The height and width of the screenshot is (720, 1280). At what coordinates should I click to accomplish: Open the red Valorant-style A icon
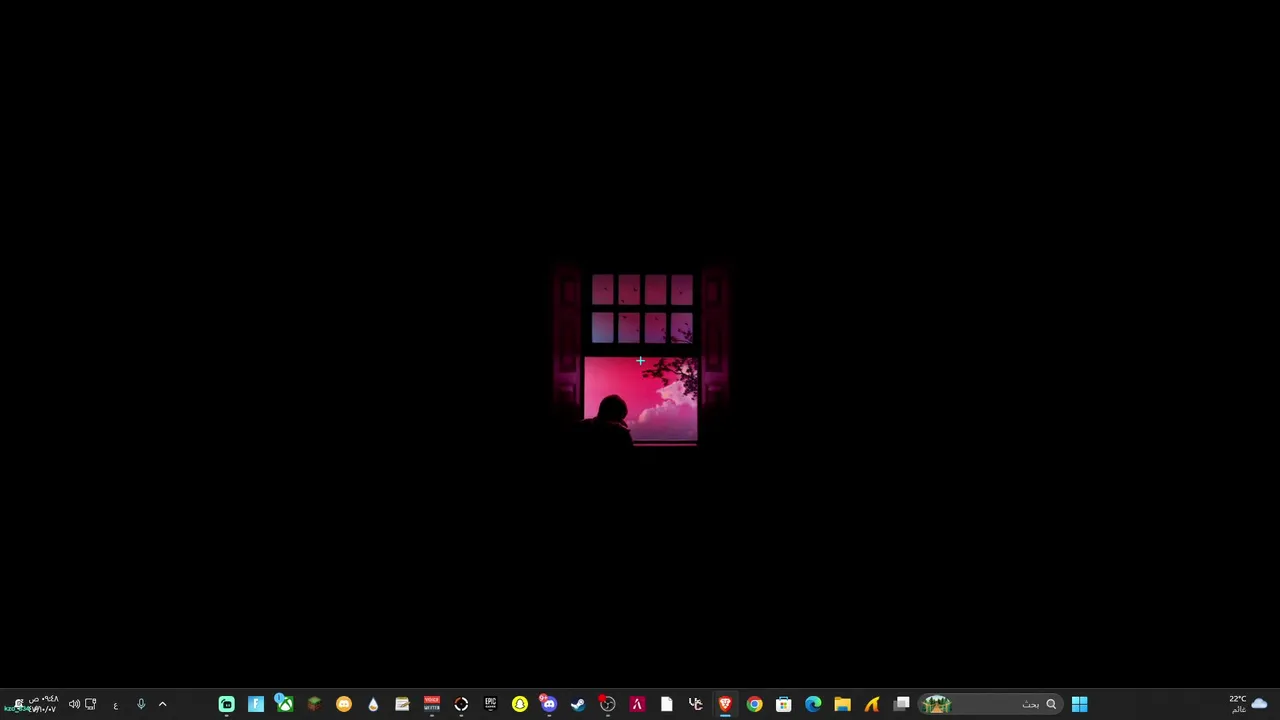pyautogui.click(x=637, y=704)
